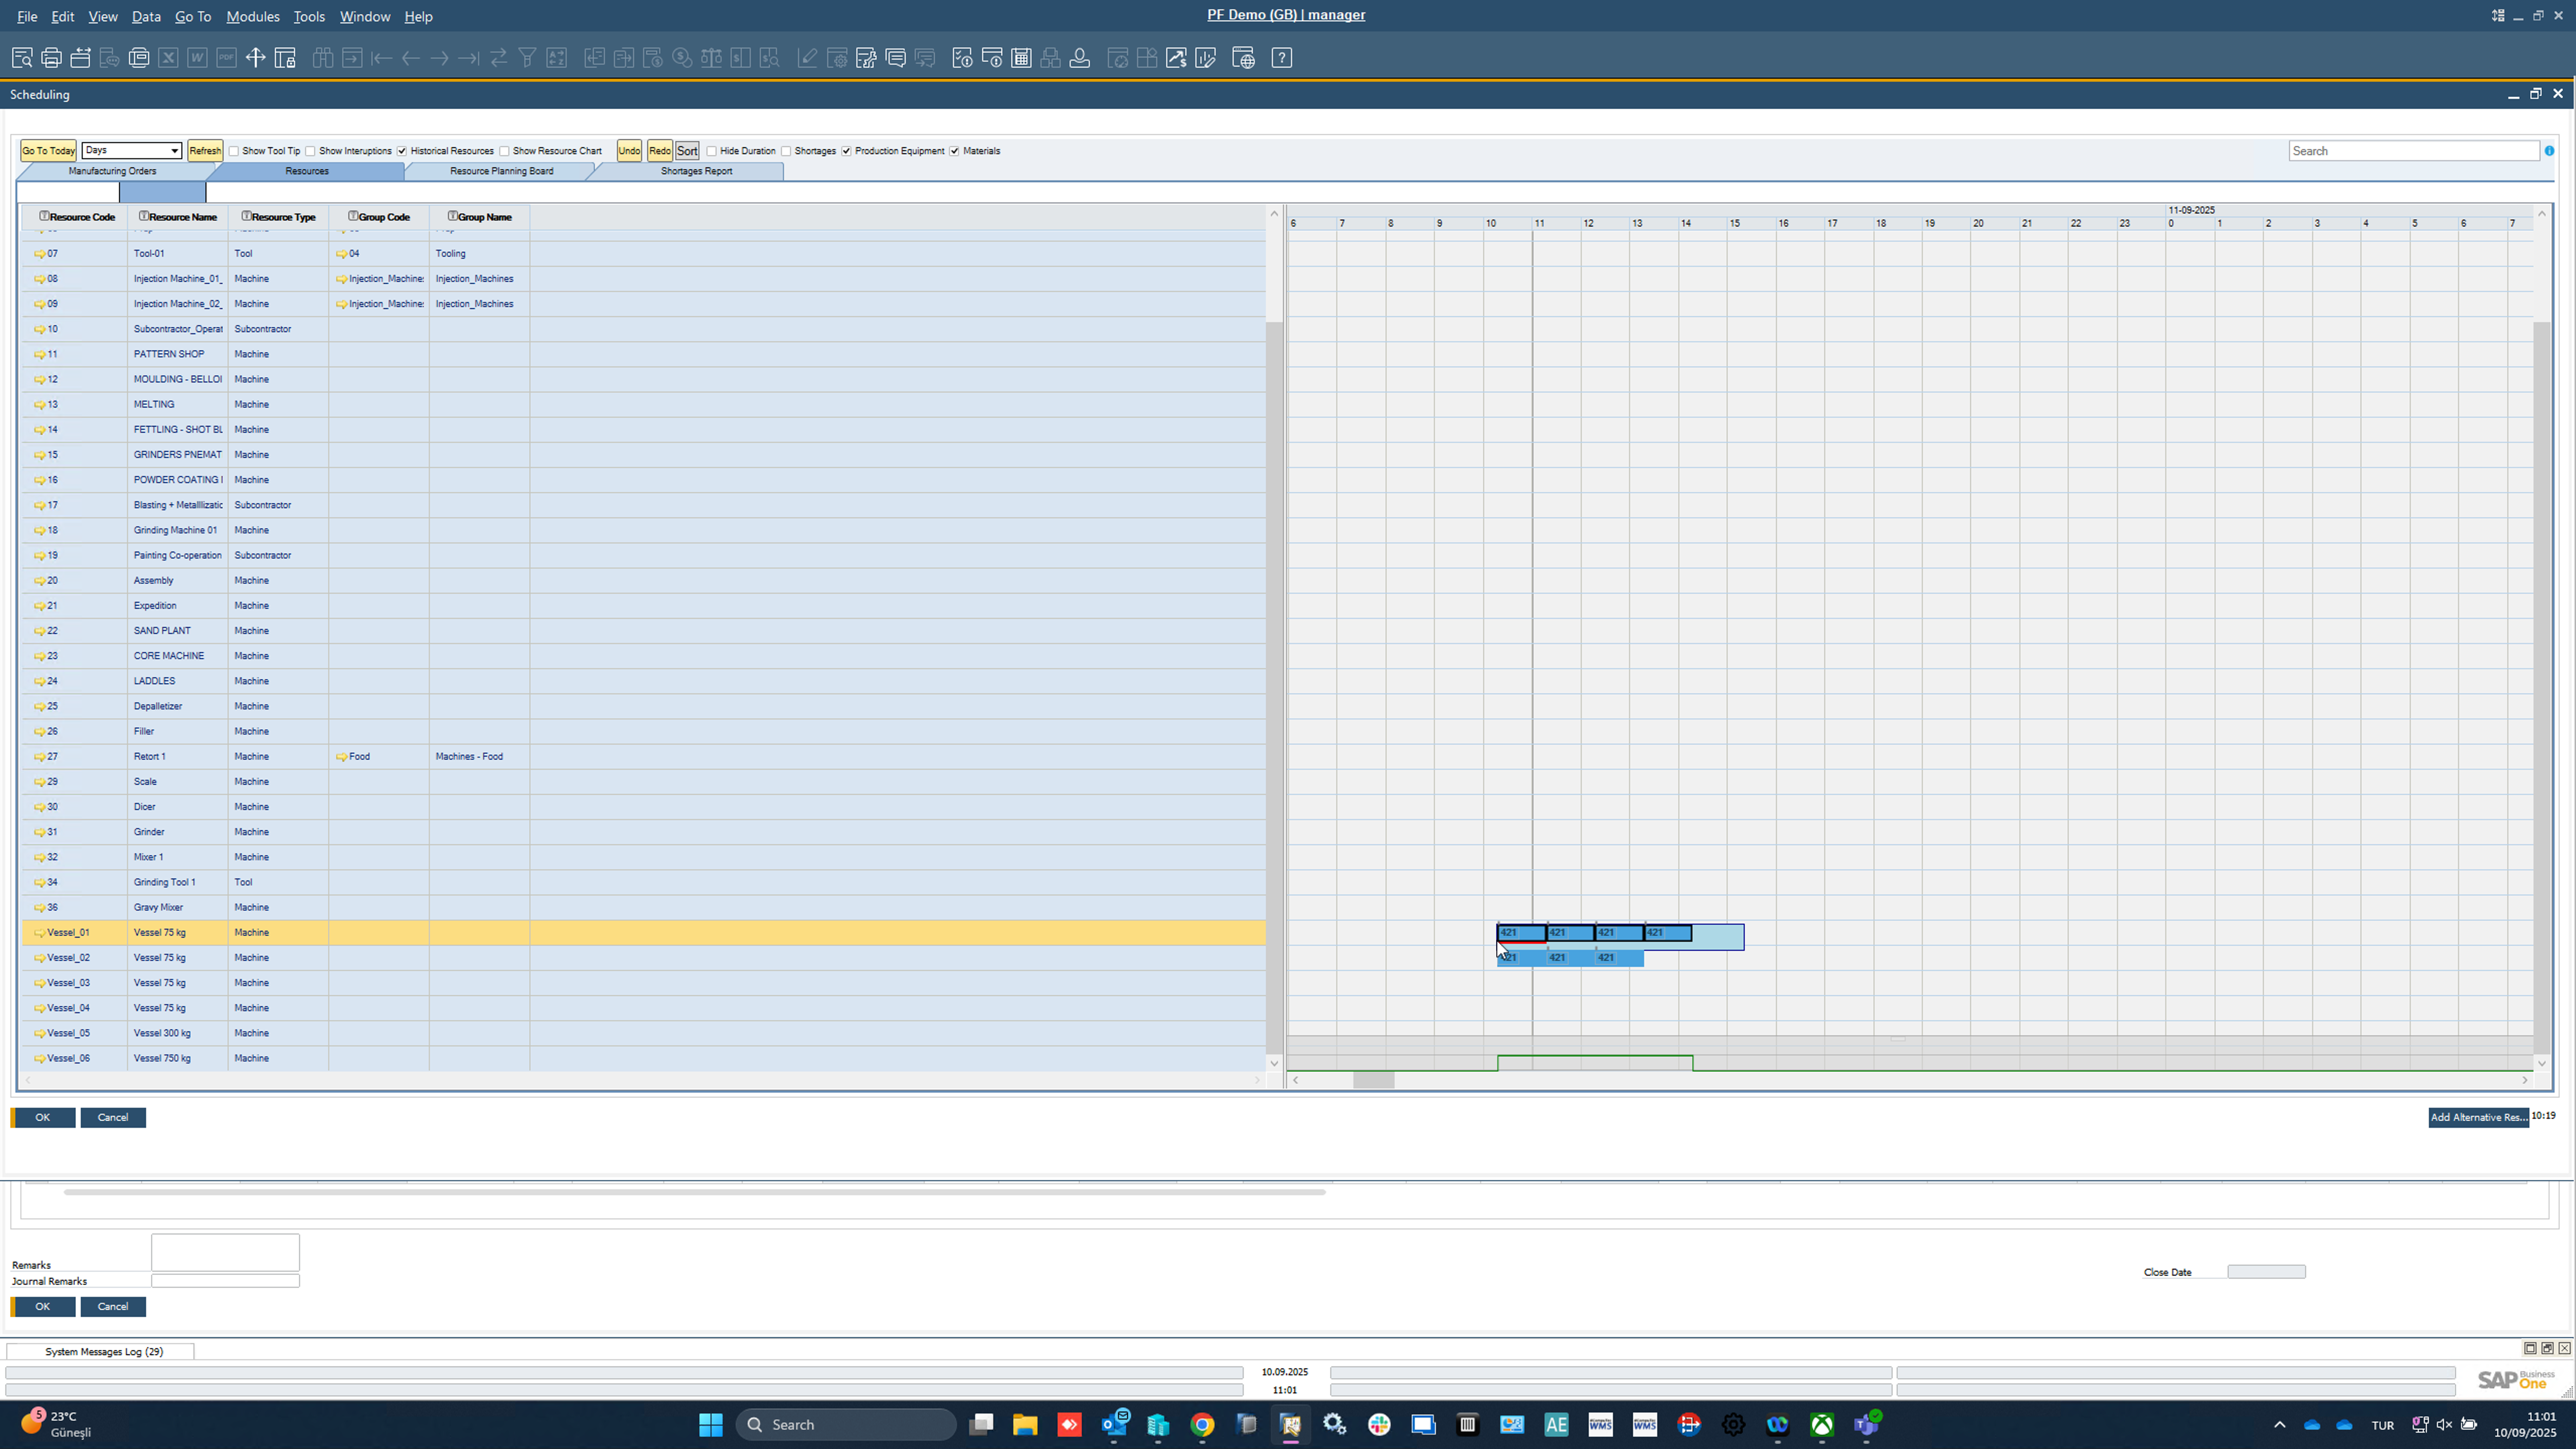Image resolution: width=2576 pixels, height=1449 pixels.
Task: Click the Launch Application move arrows icon
Action: [x=255, y=58]
